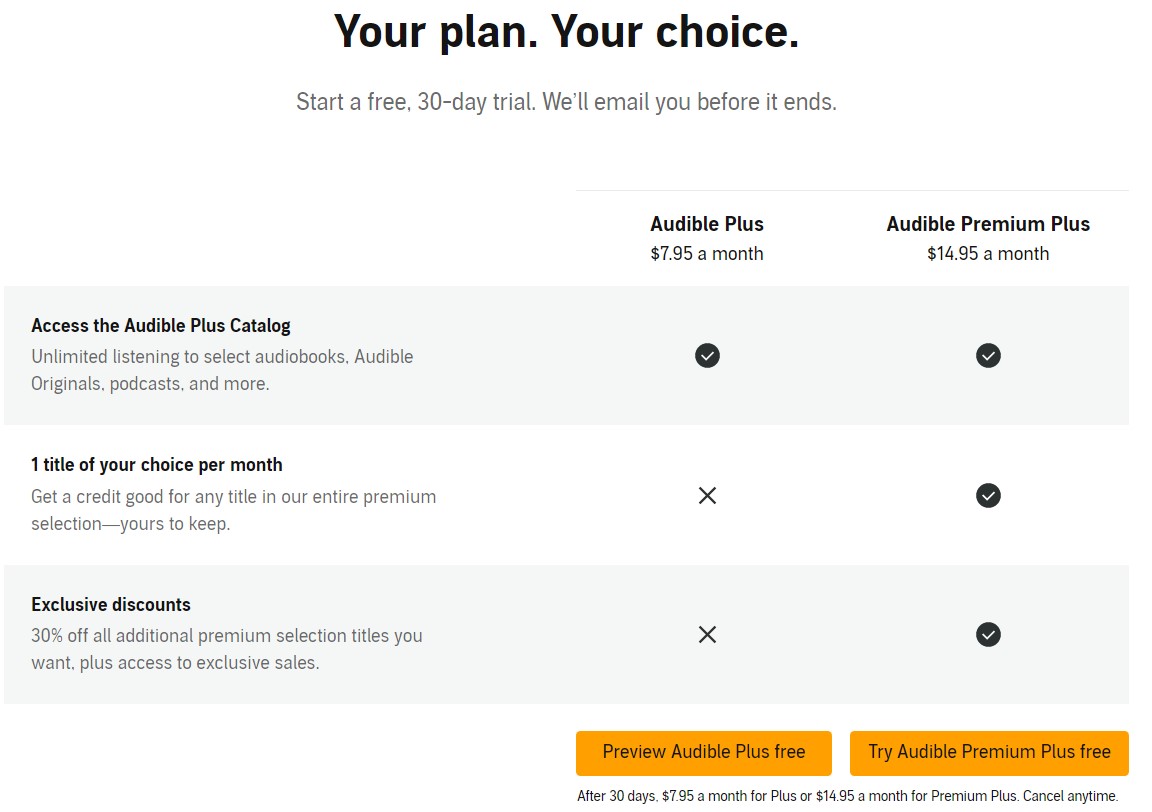Screen dimensions: 1152x812
Task: Select the Audible Premium Plus column heading
Action: (988, 224)
